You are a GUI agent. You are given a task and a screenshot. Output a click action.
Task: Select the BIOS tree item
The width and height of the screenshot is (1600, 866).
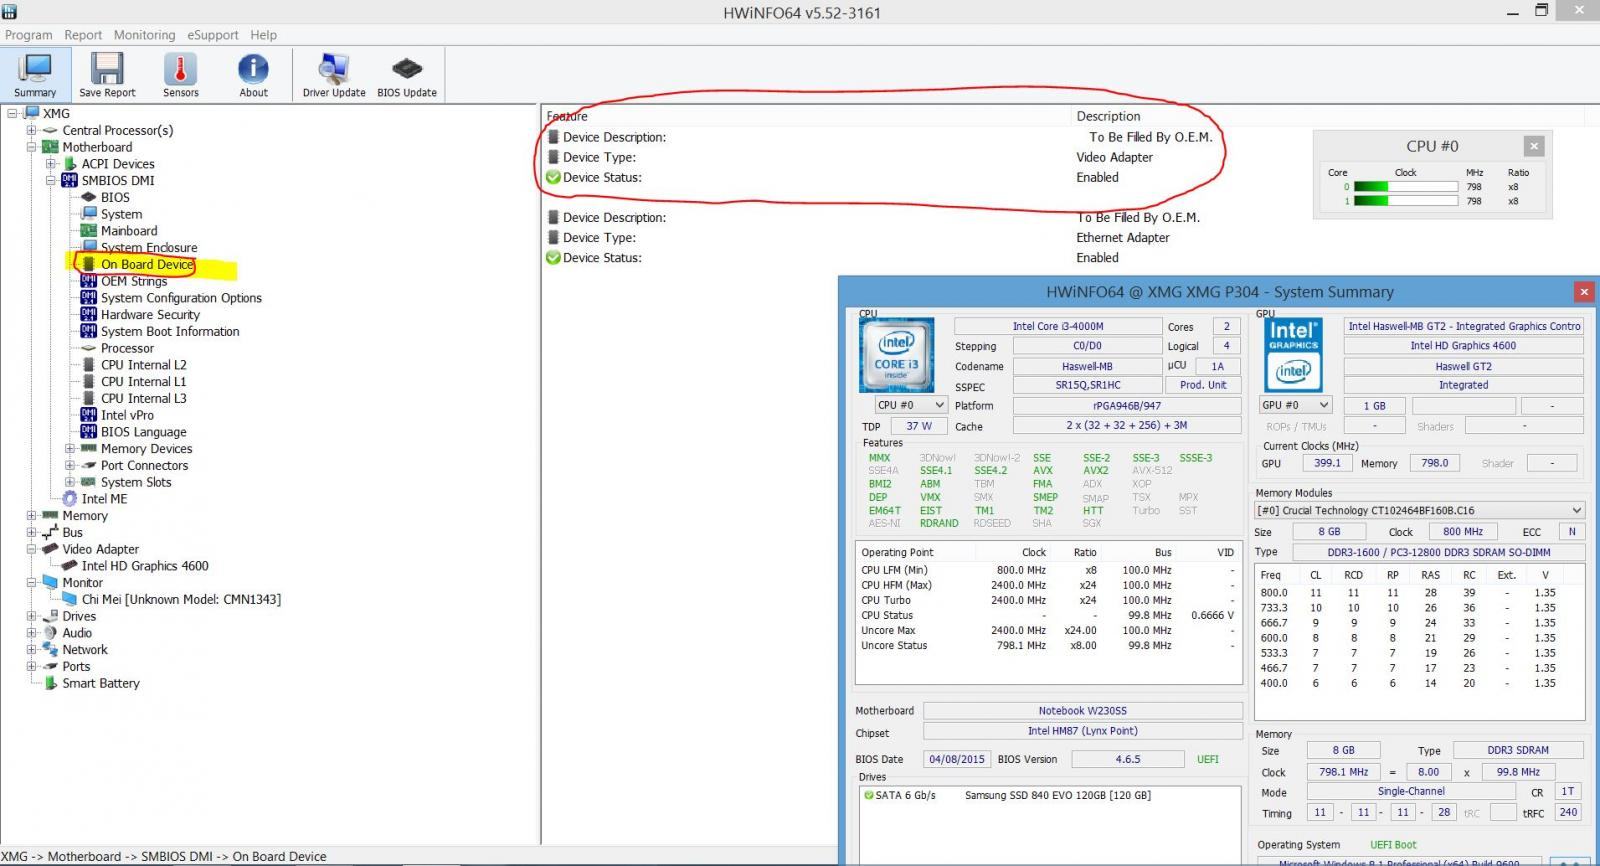click(x=115, y=197)
